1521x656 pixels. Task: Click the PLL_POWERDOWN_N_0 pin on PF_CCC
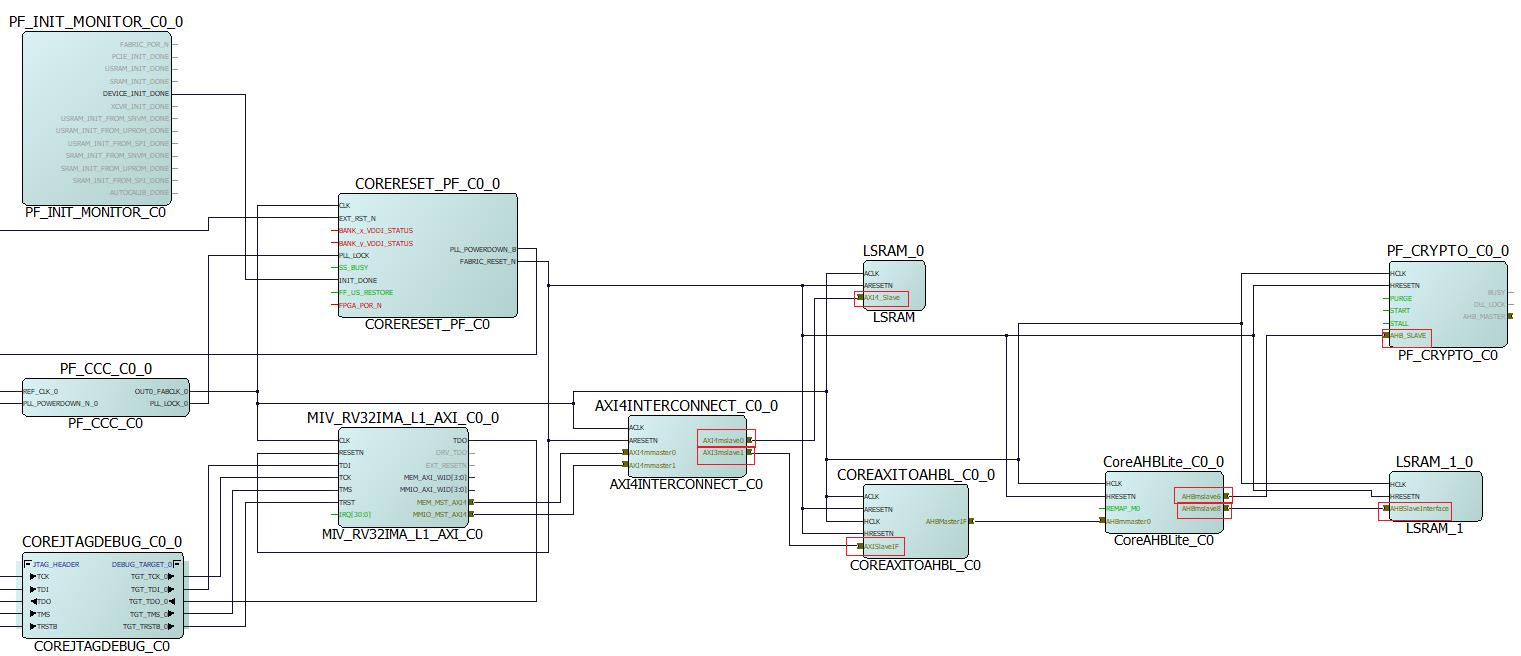61,403
